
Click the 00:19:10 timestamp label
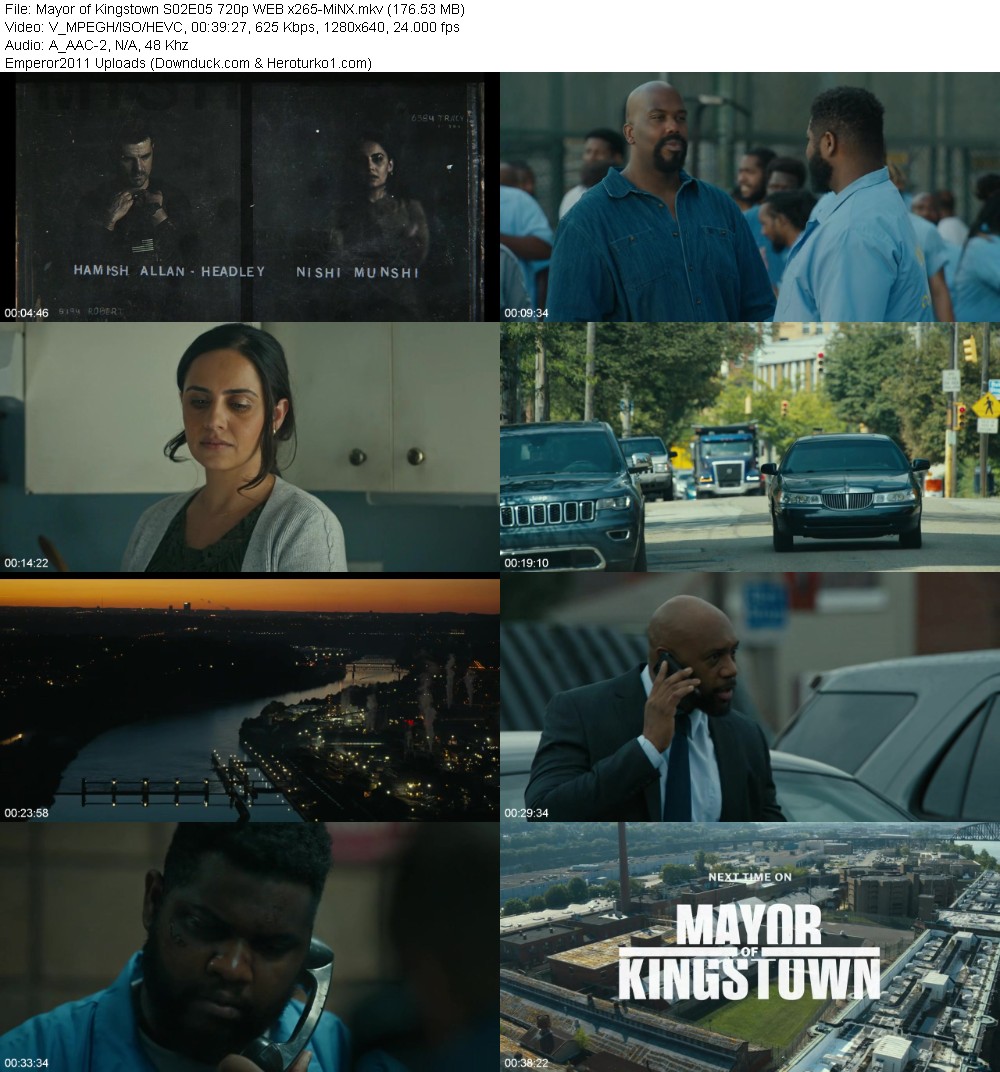coord(526,563)
